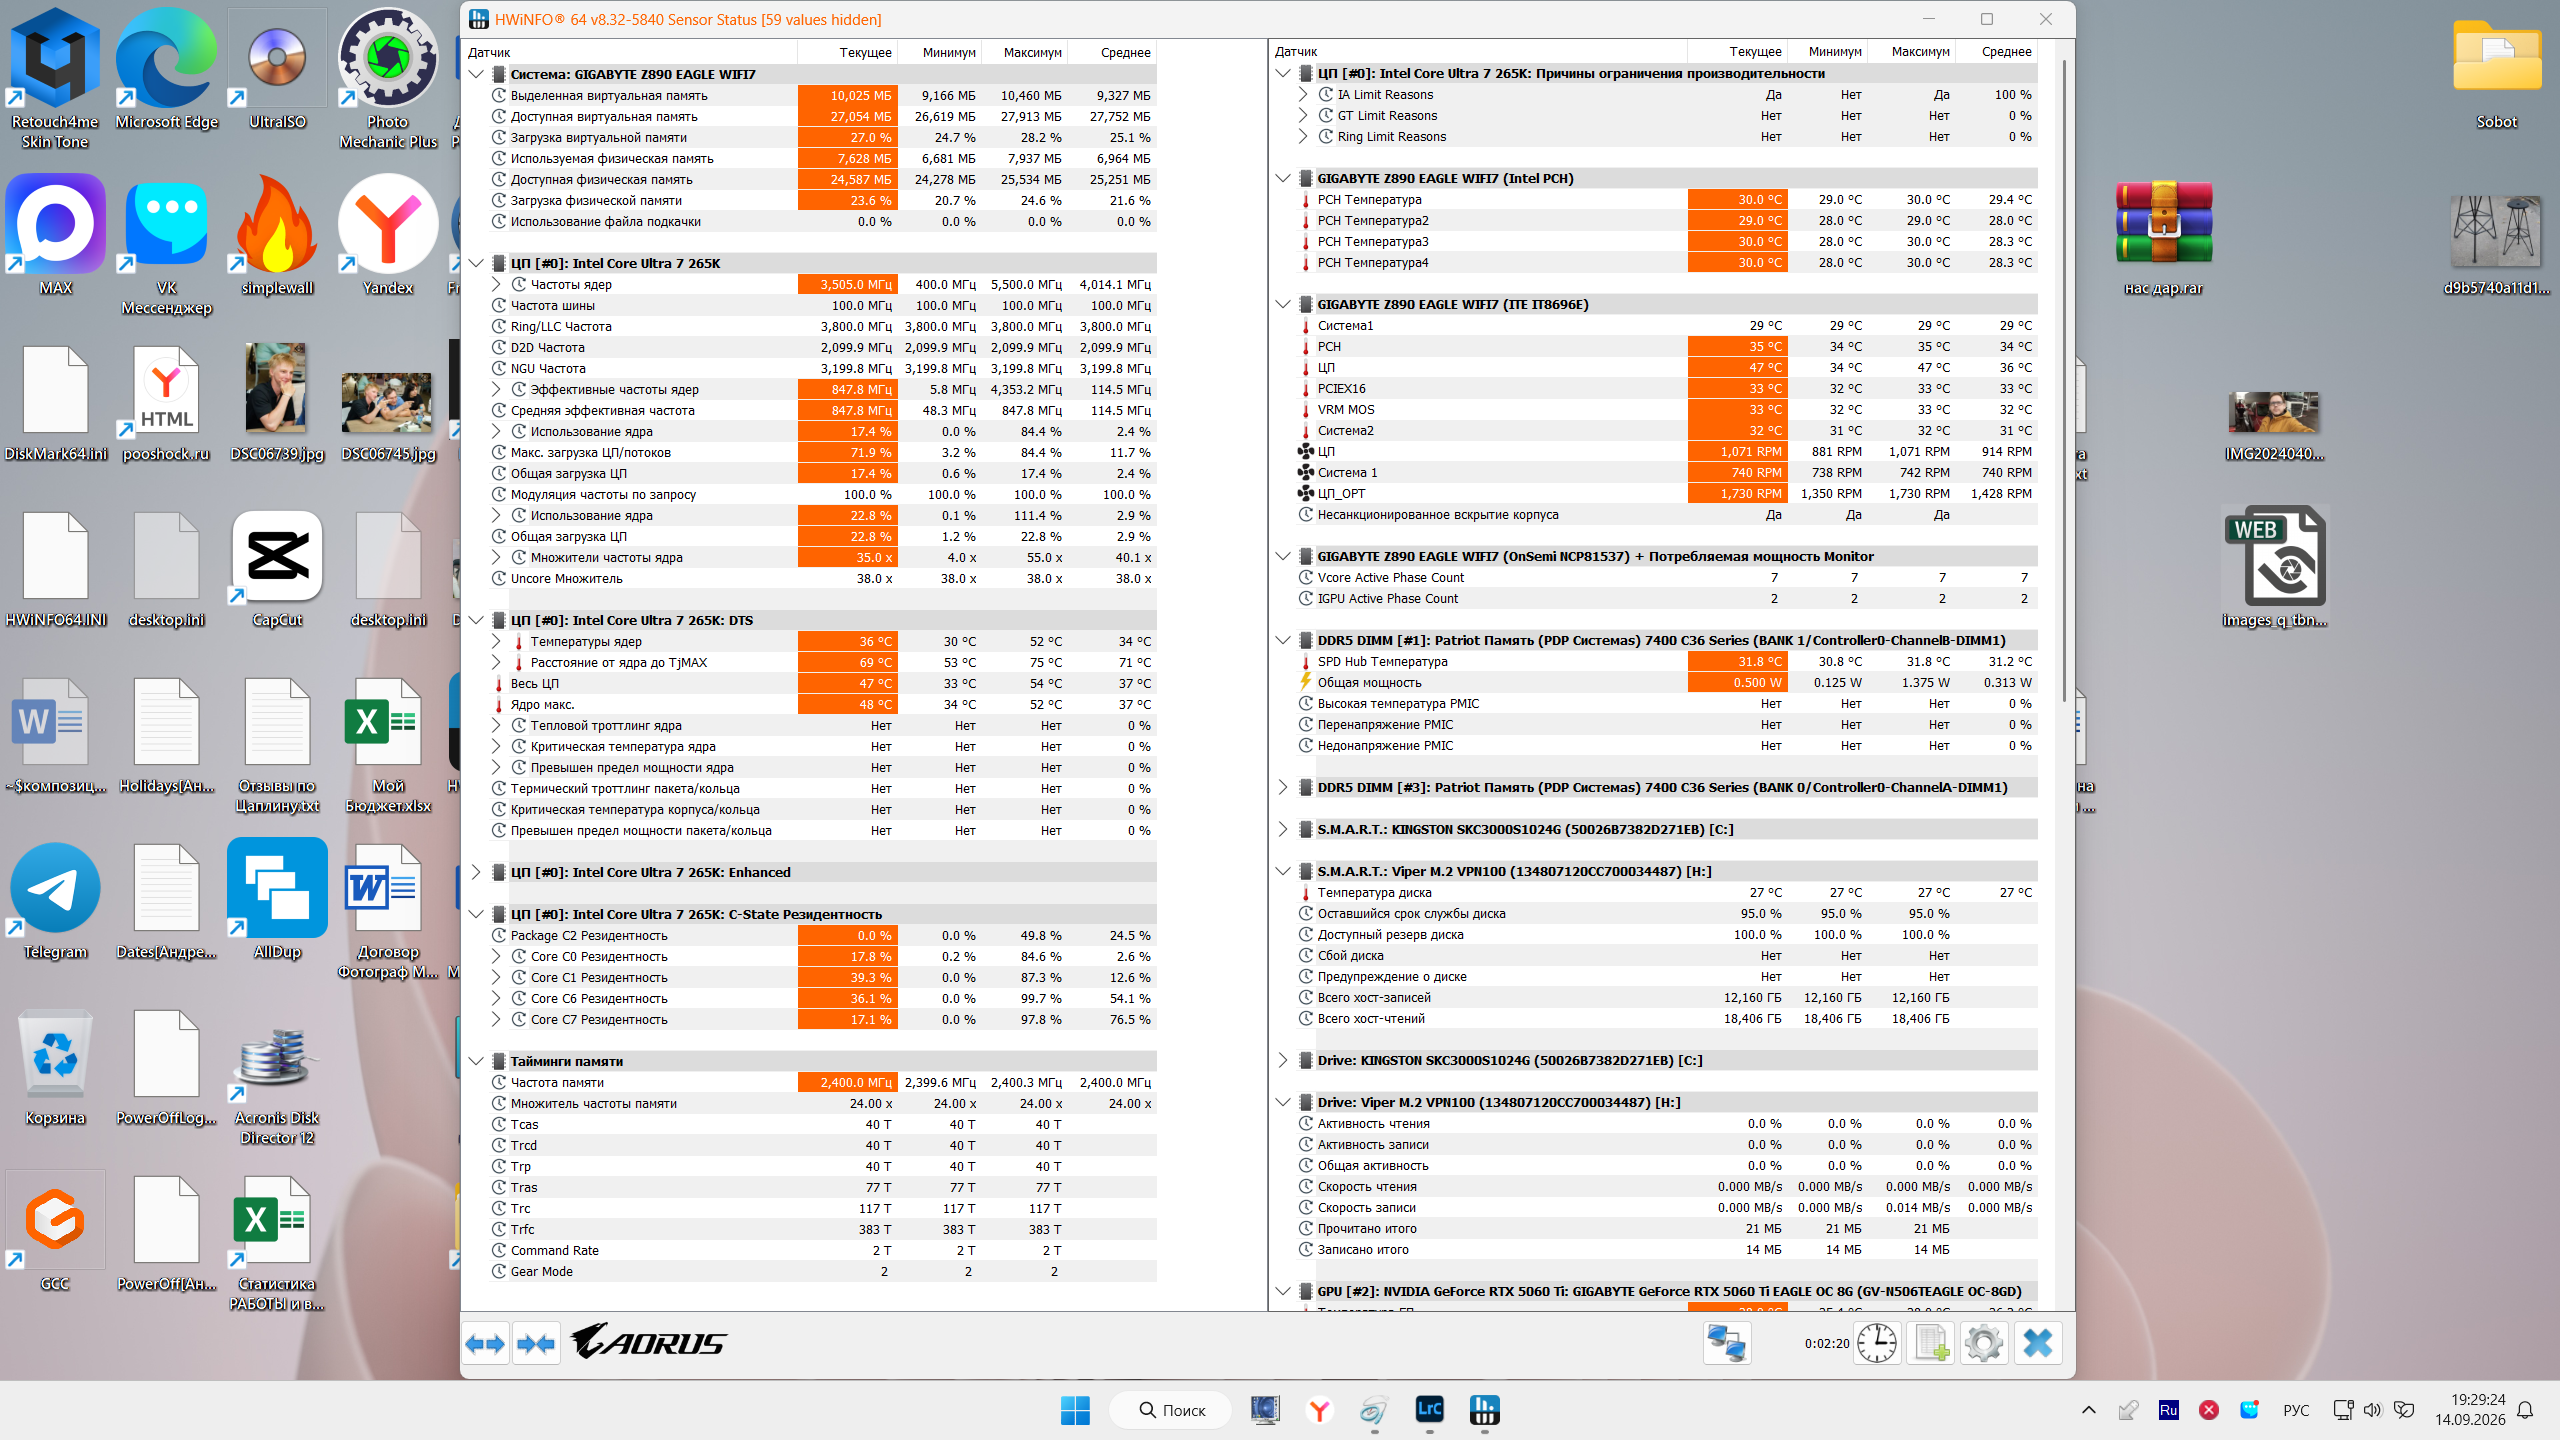This screenshot has width=2560, height=1440.
Task: Collapse the GPU [#2] NVIDIA GeForce RTX 5060 Ti group
Action: tap(1284, 1291)
